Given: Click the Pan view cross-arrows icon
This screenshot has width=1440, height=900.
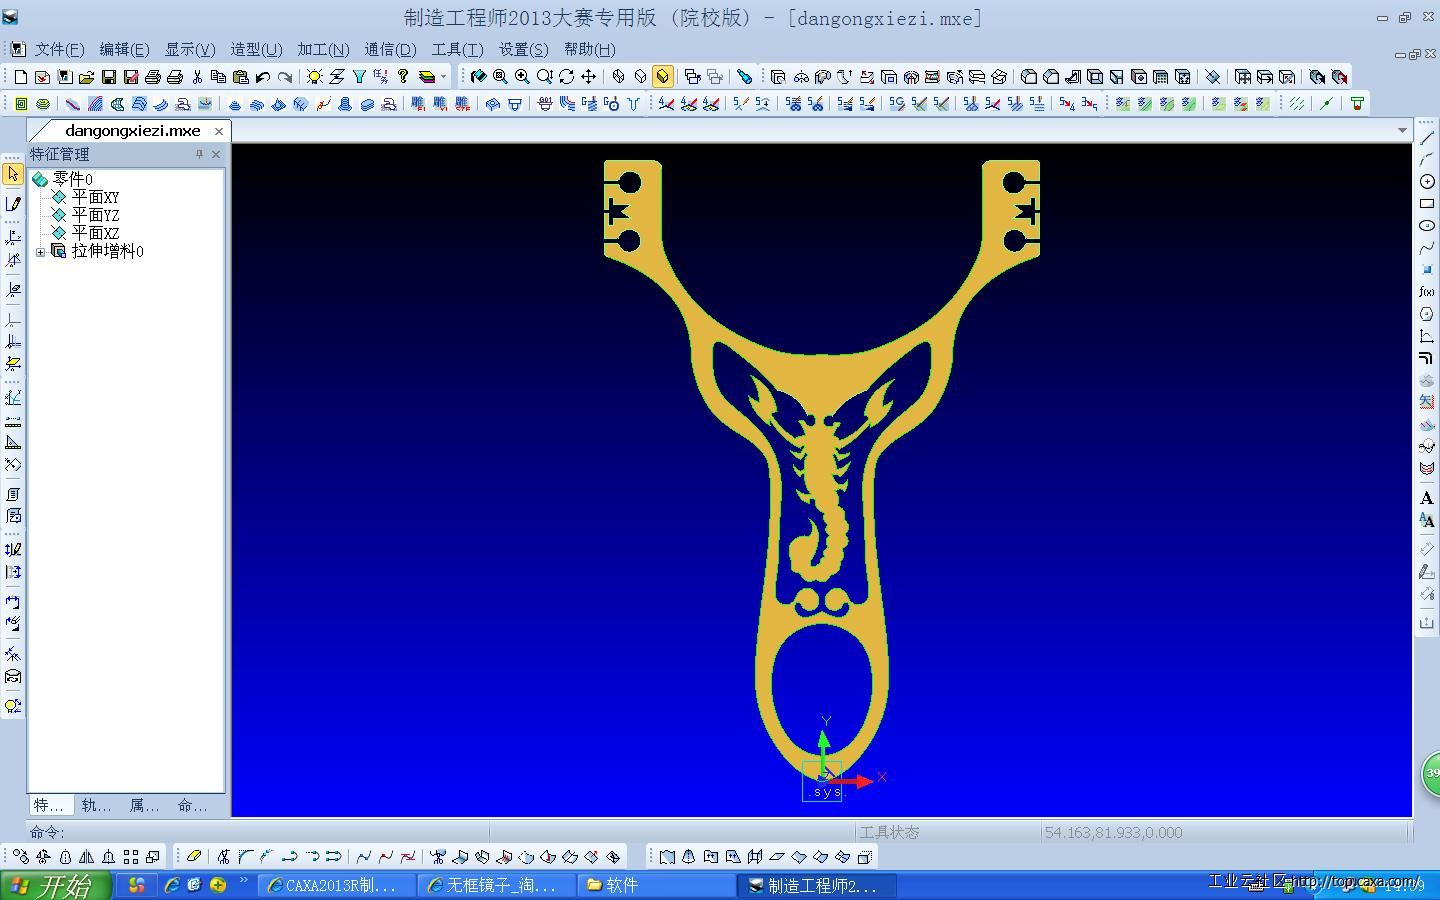Looking at the screenshot, I should (589, 77).
